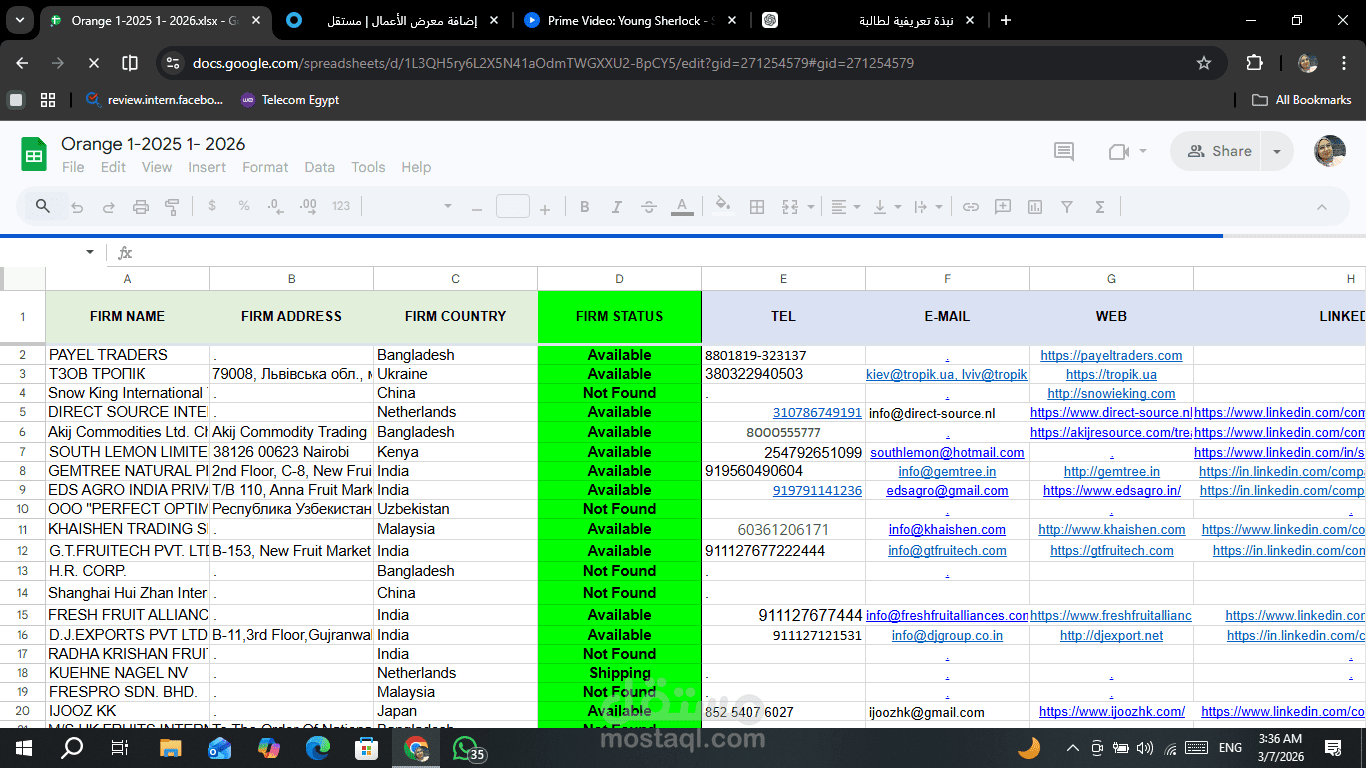This screenshot has height=768, width=1366.
Task: Open horizontal align dropdown
Action: click(846, 207)
